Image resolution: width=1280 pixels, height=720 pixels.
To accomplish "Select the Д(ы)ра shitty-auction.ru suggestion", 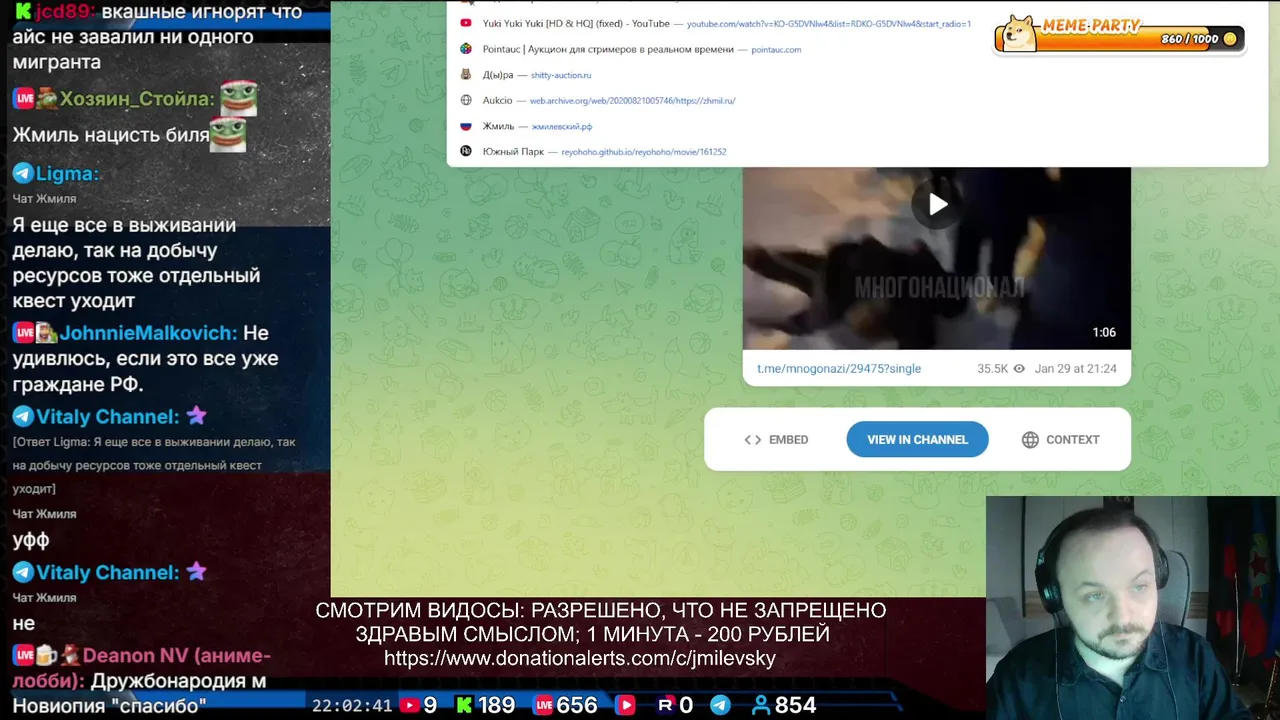I will [857, 75].
